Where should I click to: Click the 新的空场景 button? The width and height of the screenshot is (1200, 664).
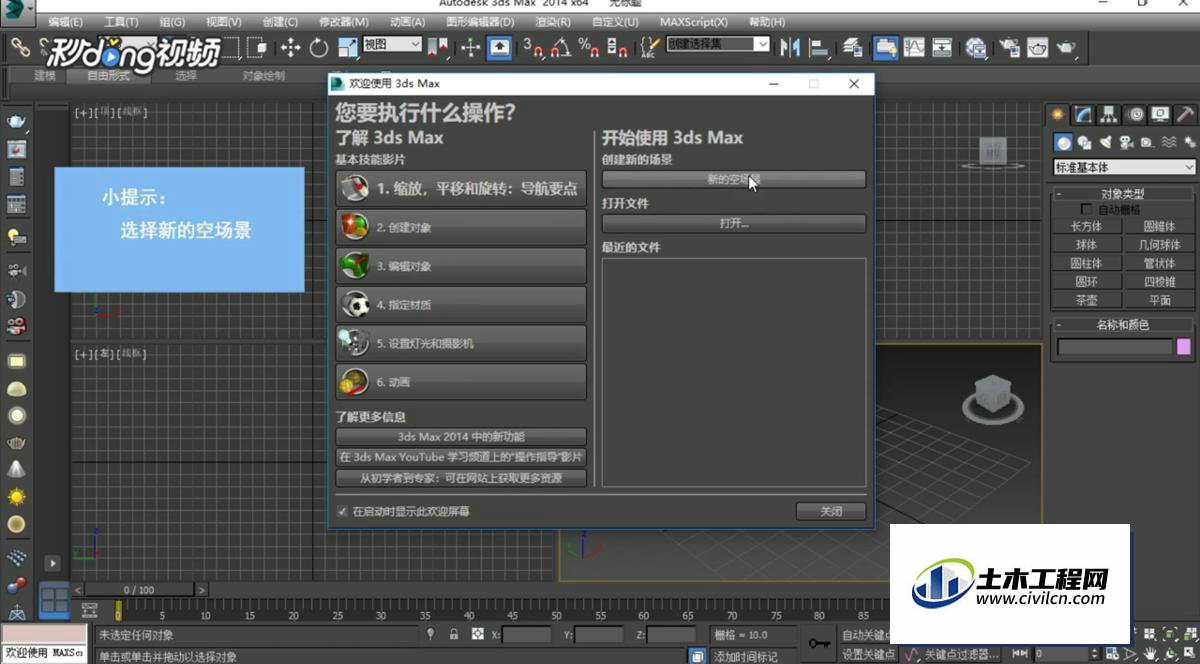[x=733, y=180]
